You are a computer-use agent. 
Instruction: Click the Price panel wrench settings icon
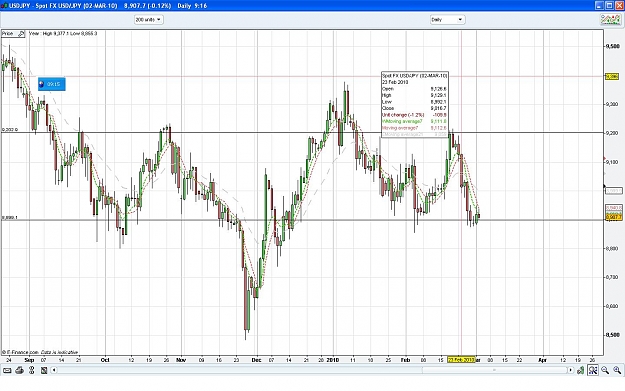[x=21, y=34]
